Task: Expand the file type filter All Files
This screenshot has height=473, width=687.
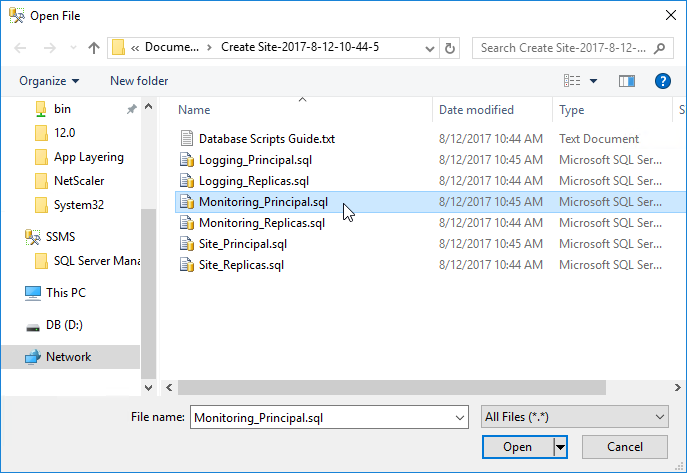Action: coord(574,417)
